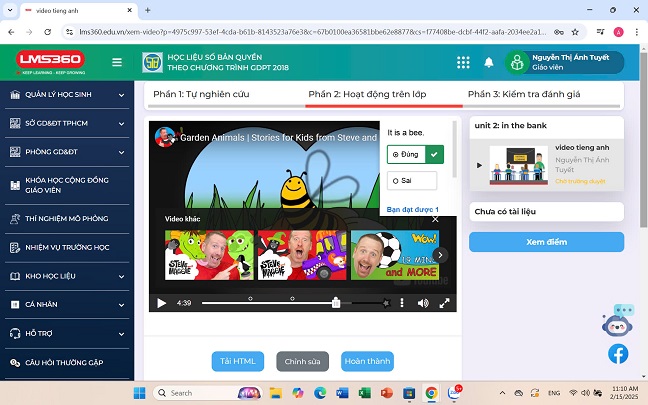This screenshot has height=405, width=648.
Task: Open CÂU HỎI THƯỜNG GẶP menu
Action: click(x=67, y=362)
